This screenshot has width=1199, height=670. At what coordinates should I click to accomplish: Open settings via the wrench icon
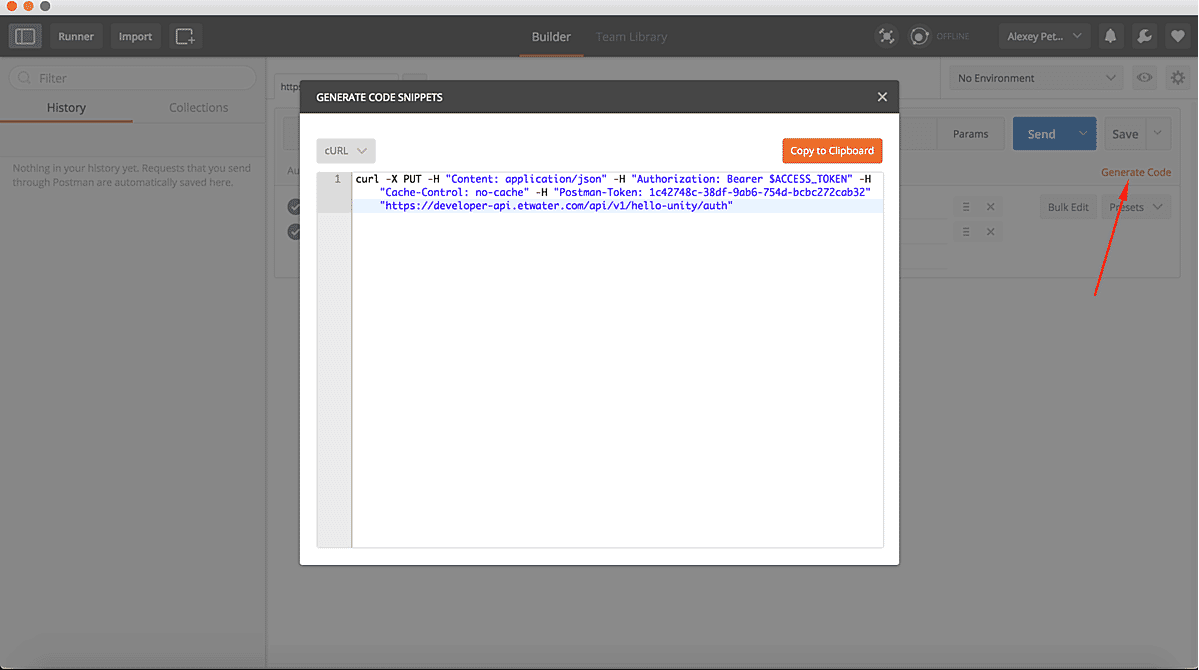coord(1145,36)
